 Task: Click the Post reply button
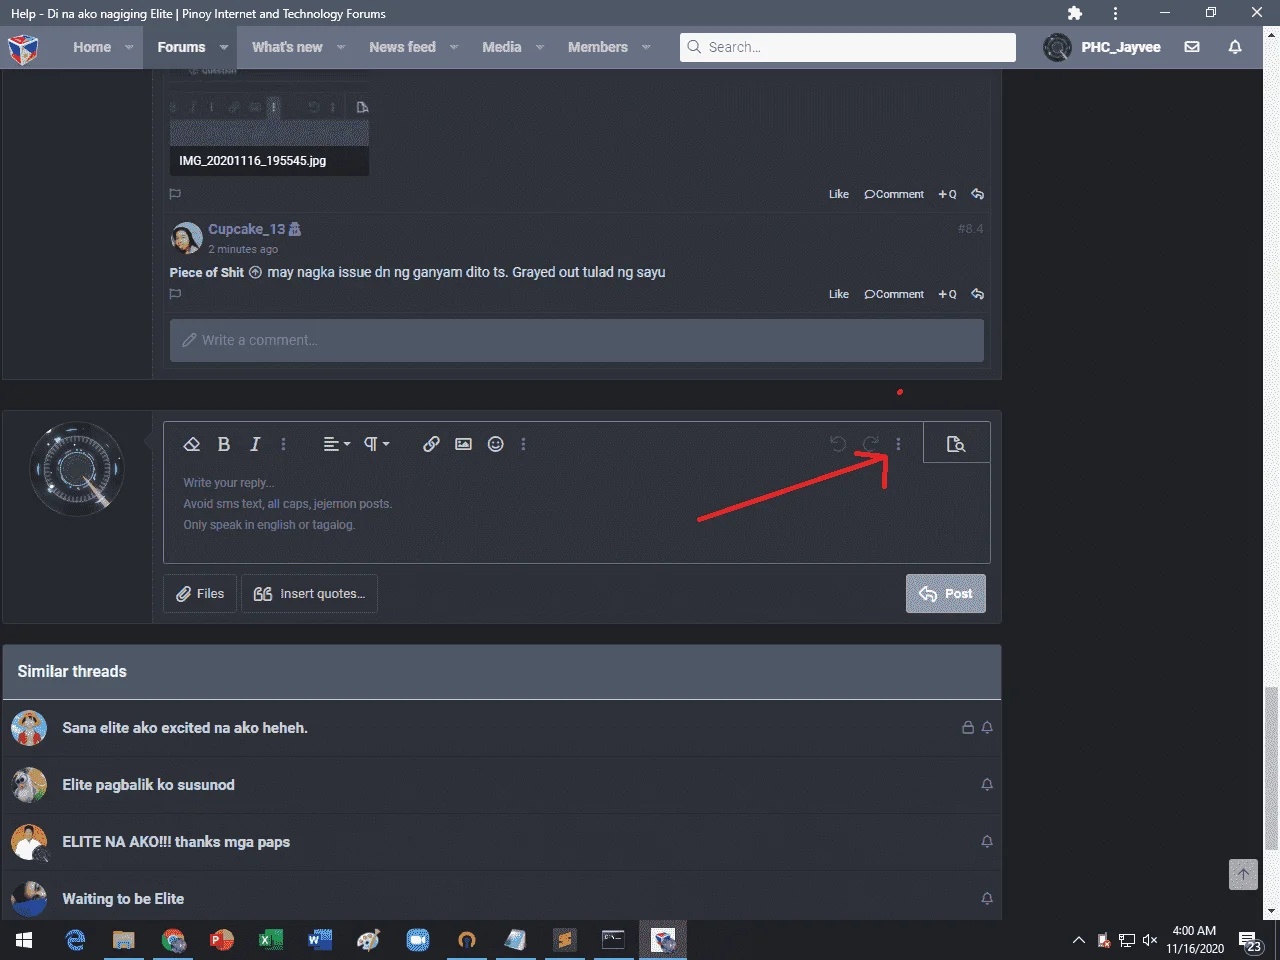point(946,593)
